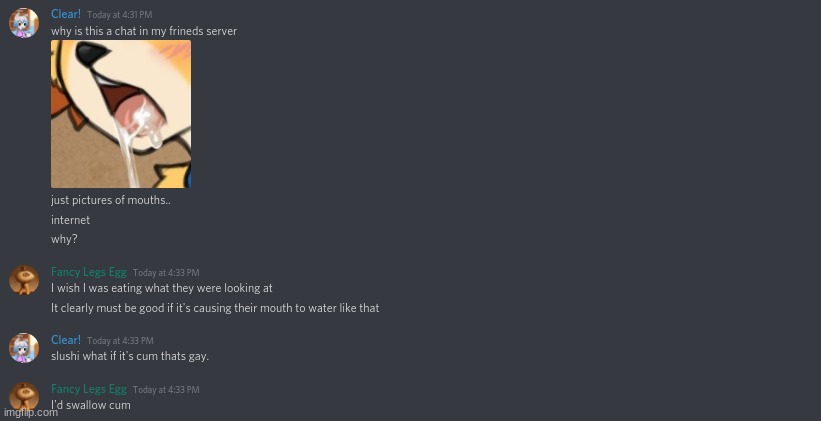Click the "It clearly must be good" message
821x421 pixels.
(215, 308)
